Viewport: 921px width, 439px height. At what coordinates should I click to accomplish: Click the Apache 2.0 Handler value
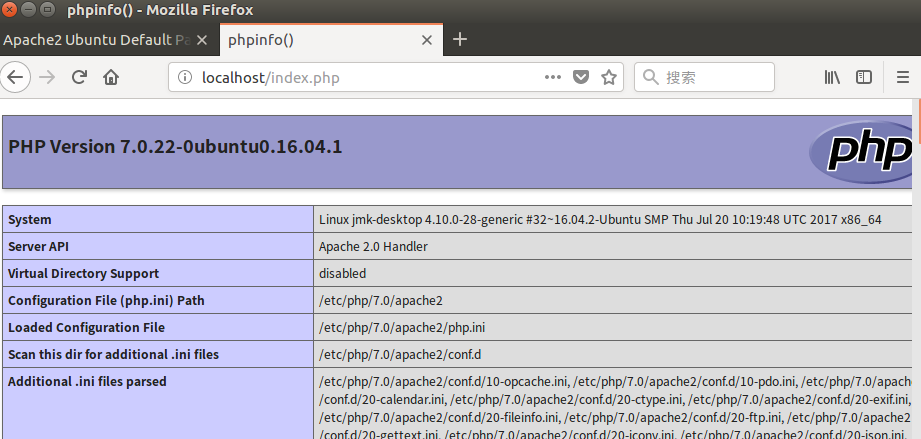[x=373, y=247]
